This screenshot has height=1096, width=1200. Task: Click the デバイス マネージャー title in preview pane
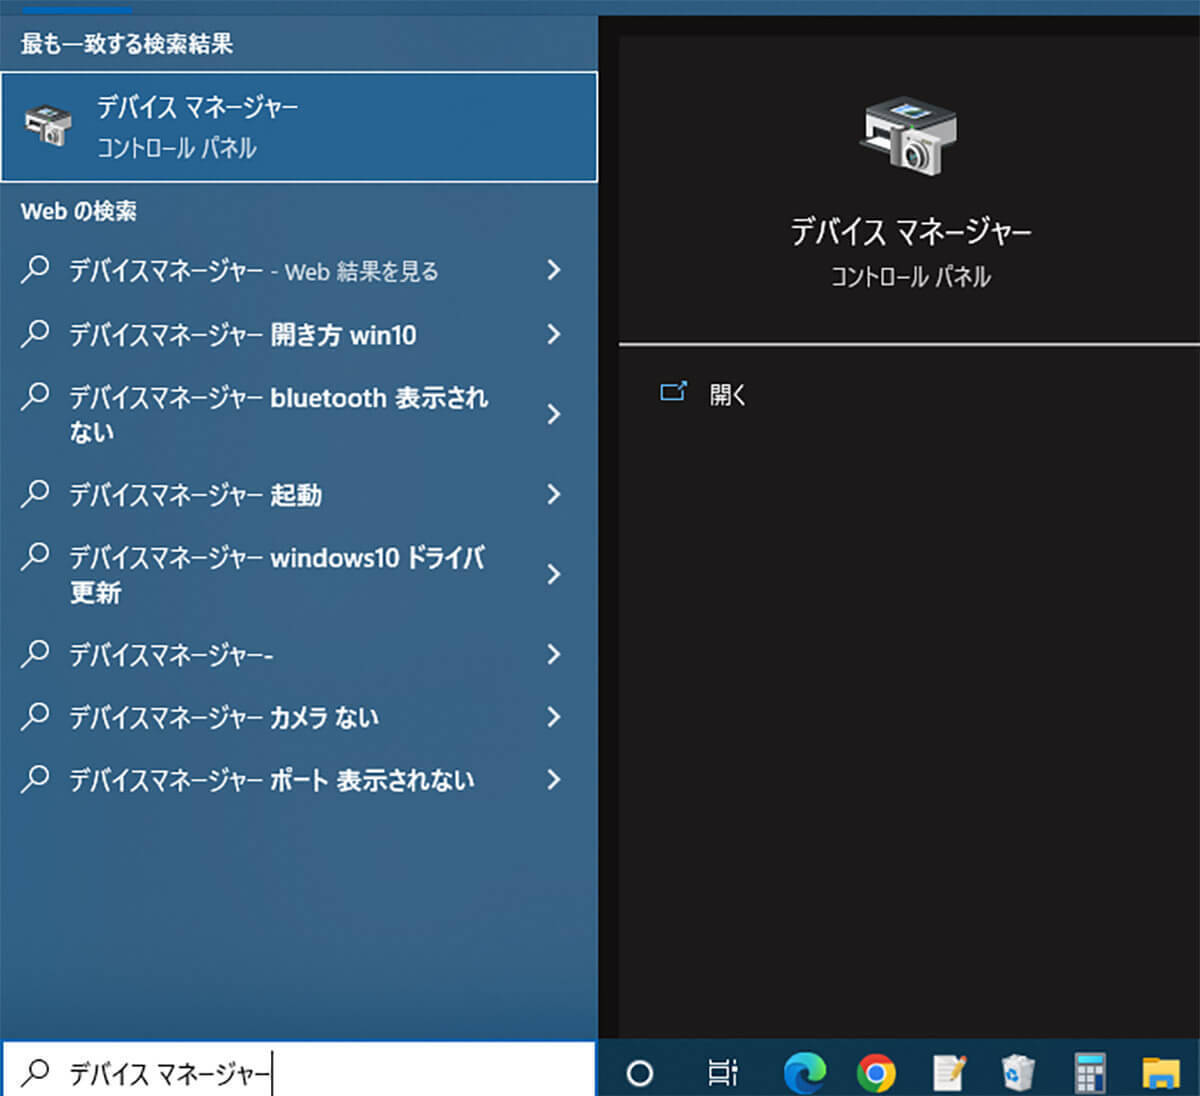click(910, 232)
